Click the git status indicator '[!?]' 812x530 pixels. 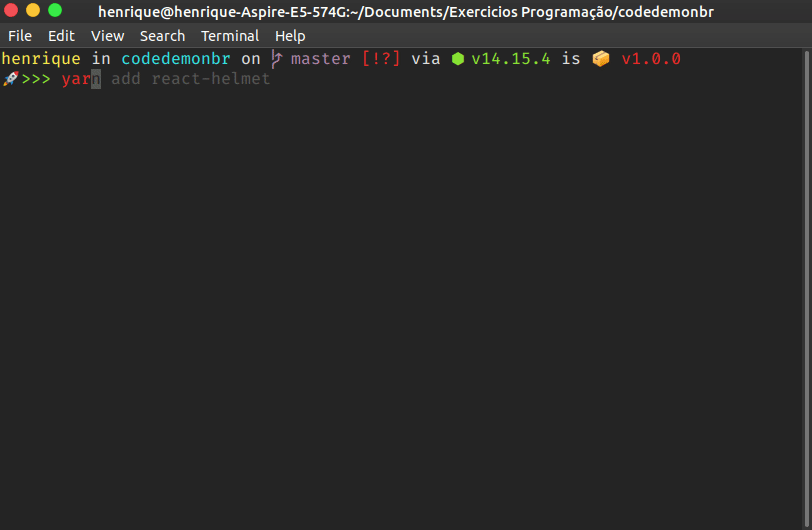pyautogui.click(x=381, y=59)
